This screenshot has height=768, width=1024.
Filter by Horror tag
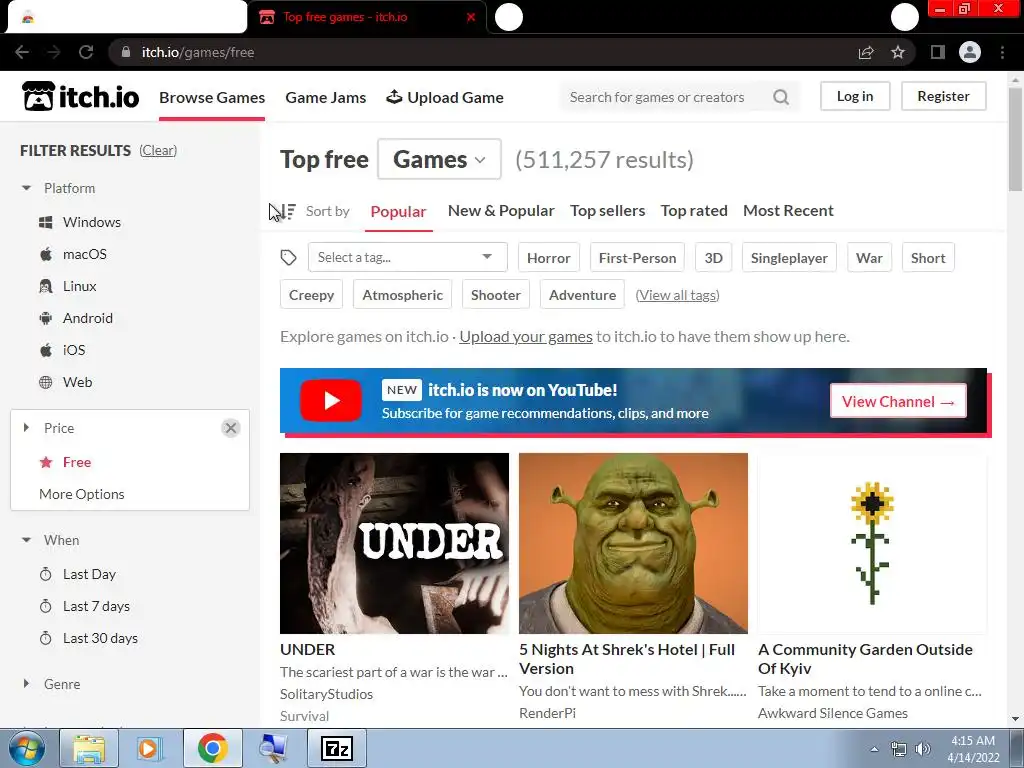[x=549, y=257]
